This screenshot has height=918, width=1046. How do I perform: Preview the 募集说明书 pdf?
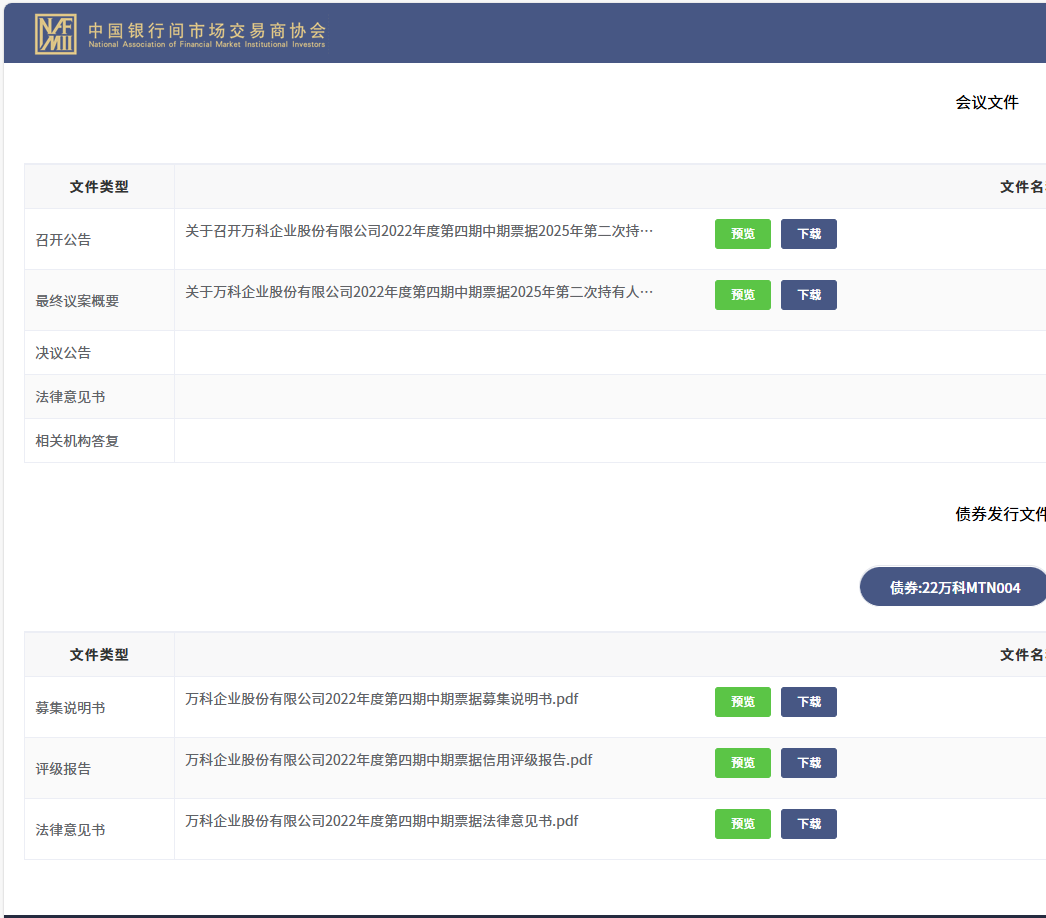click(x=742, y=702)
